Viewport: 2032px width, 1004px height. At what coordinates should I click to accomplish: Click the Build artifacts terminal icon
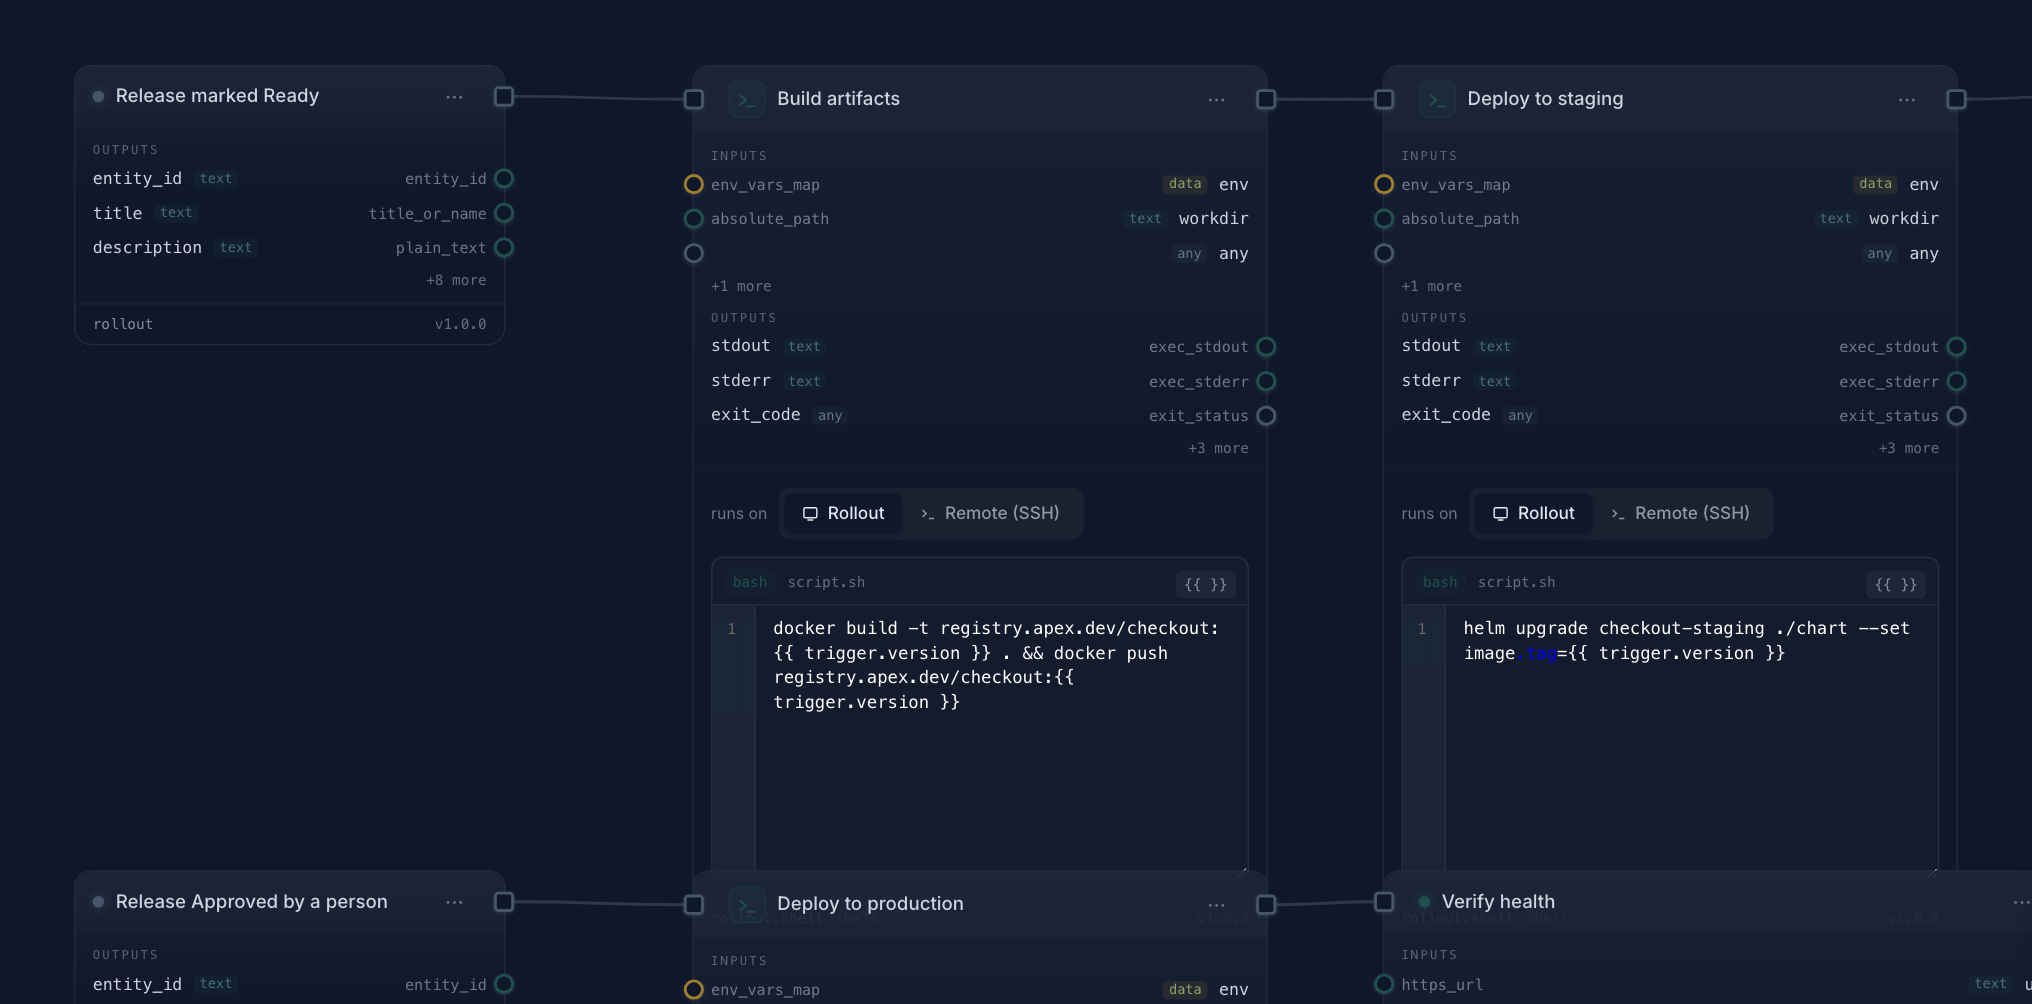(747, 100)
